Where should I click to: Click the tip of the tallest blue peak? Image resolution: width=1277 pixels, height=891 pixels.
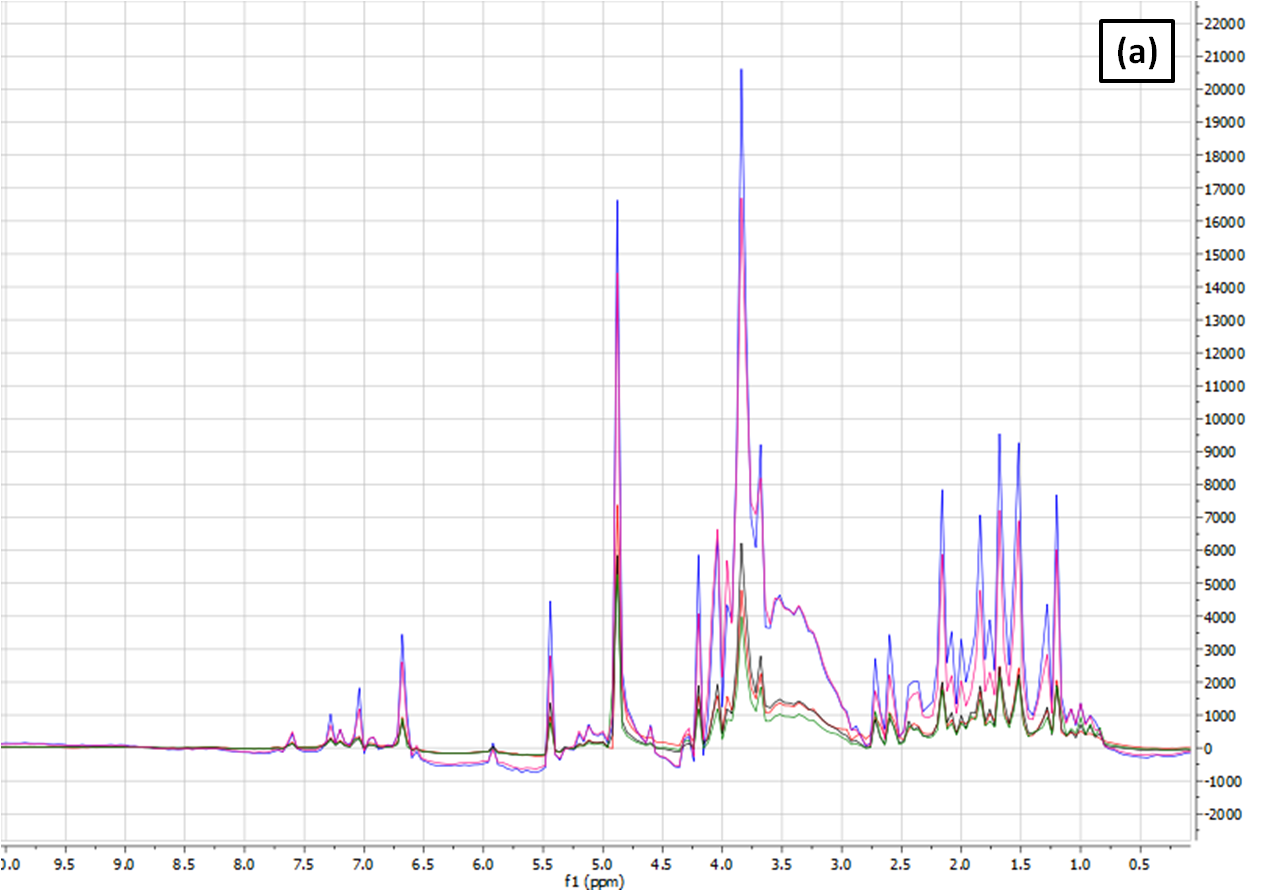point(741,70)
